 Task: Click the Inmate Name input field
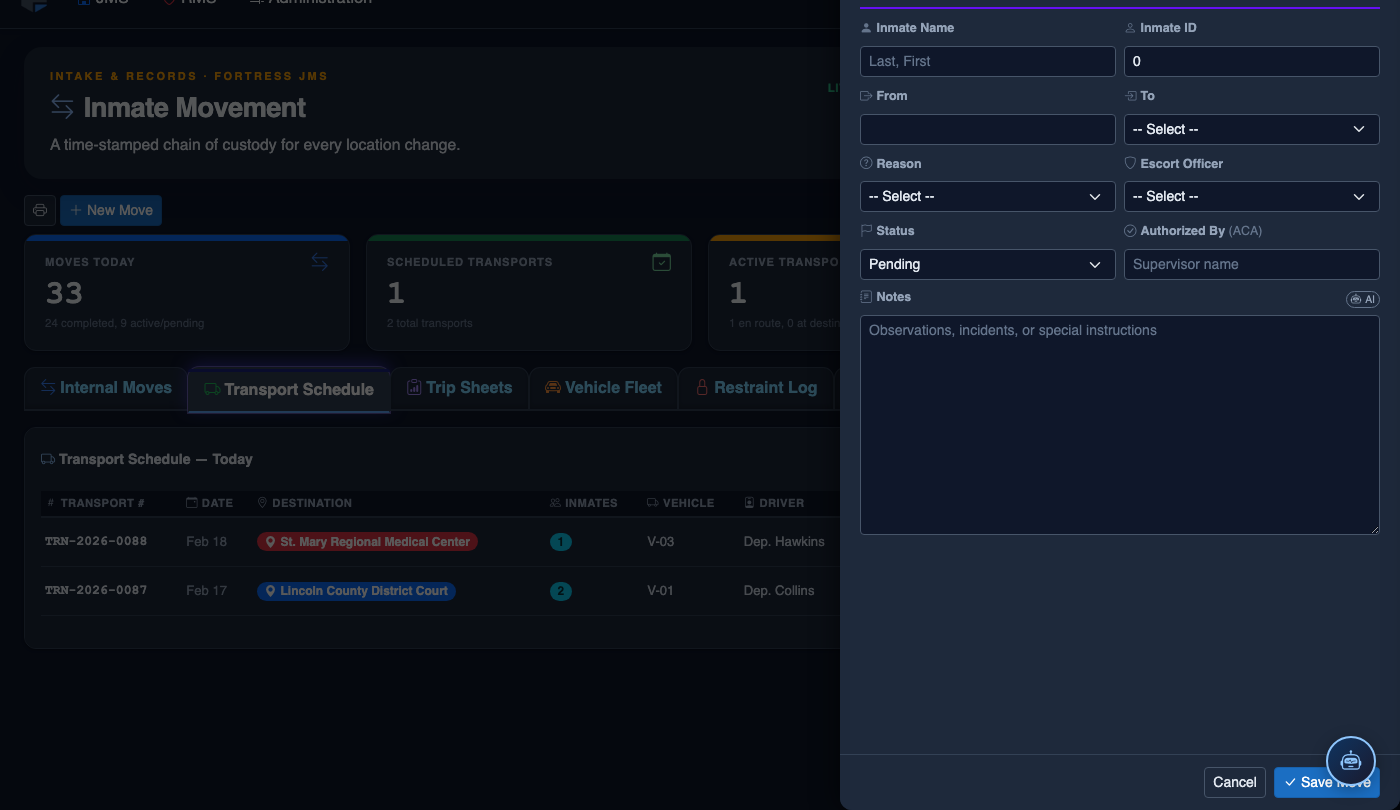(x=987, y=61)
